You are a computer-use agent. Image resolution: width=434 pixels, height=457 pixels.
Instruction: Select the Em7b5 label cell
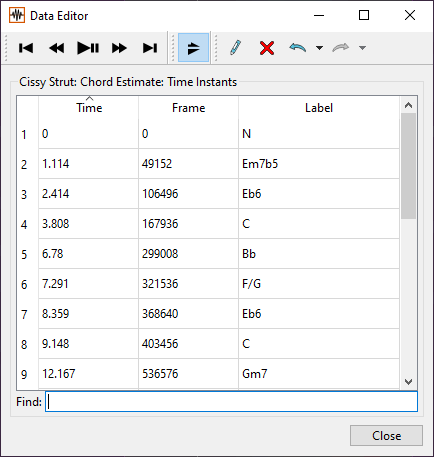tap(319, 164)
